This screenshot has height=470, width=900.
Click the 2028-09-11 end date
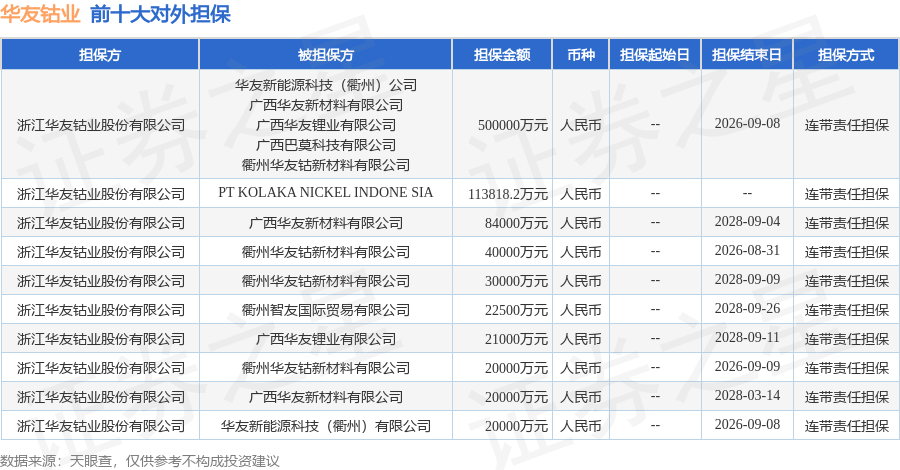pyautogui.click(x=747, y=337)
